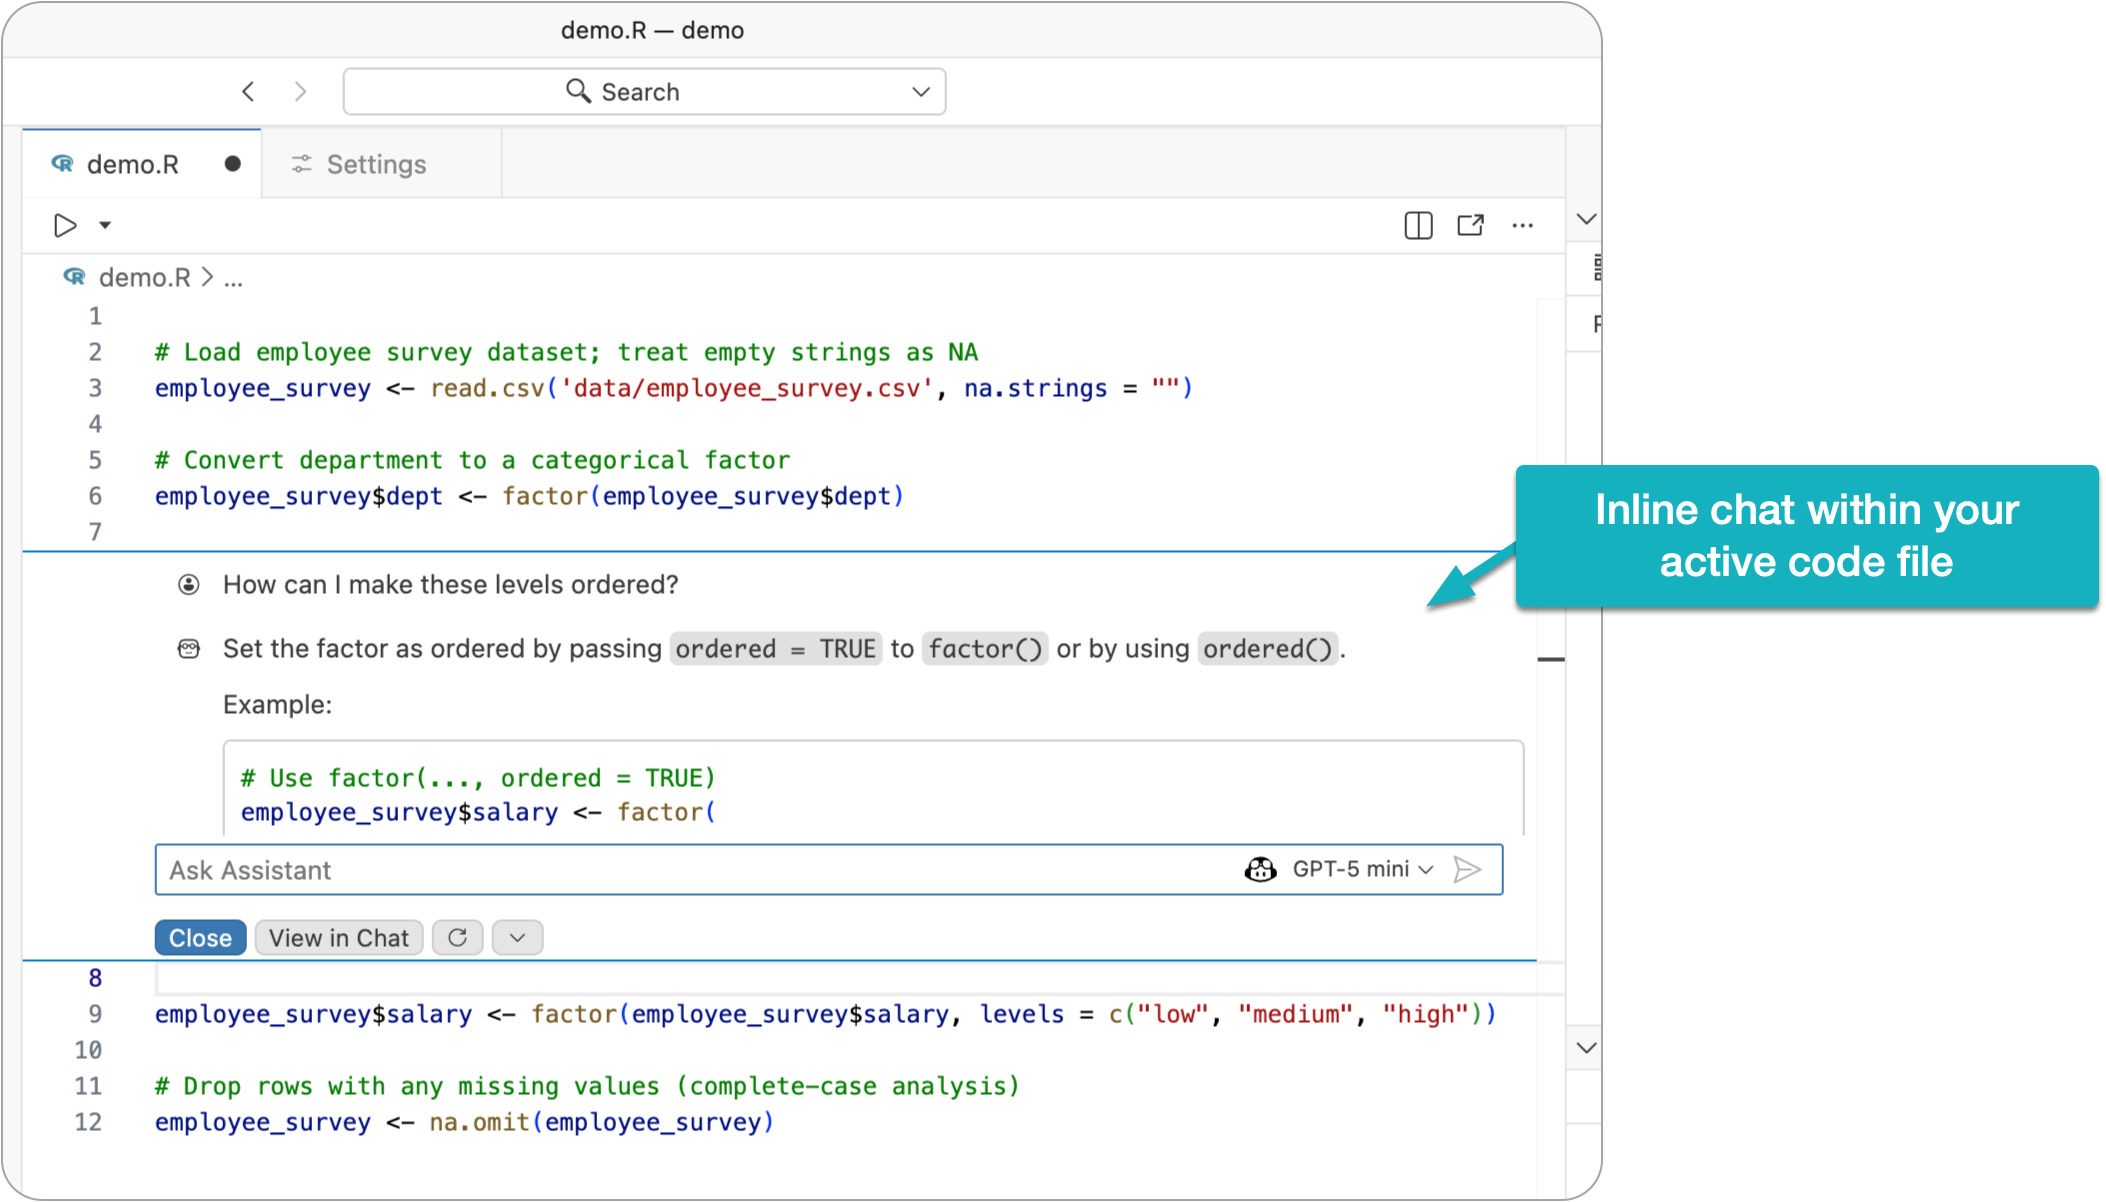Open demo.R in a new window

(x=1470, y=225)
